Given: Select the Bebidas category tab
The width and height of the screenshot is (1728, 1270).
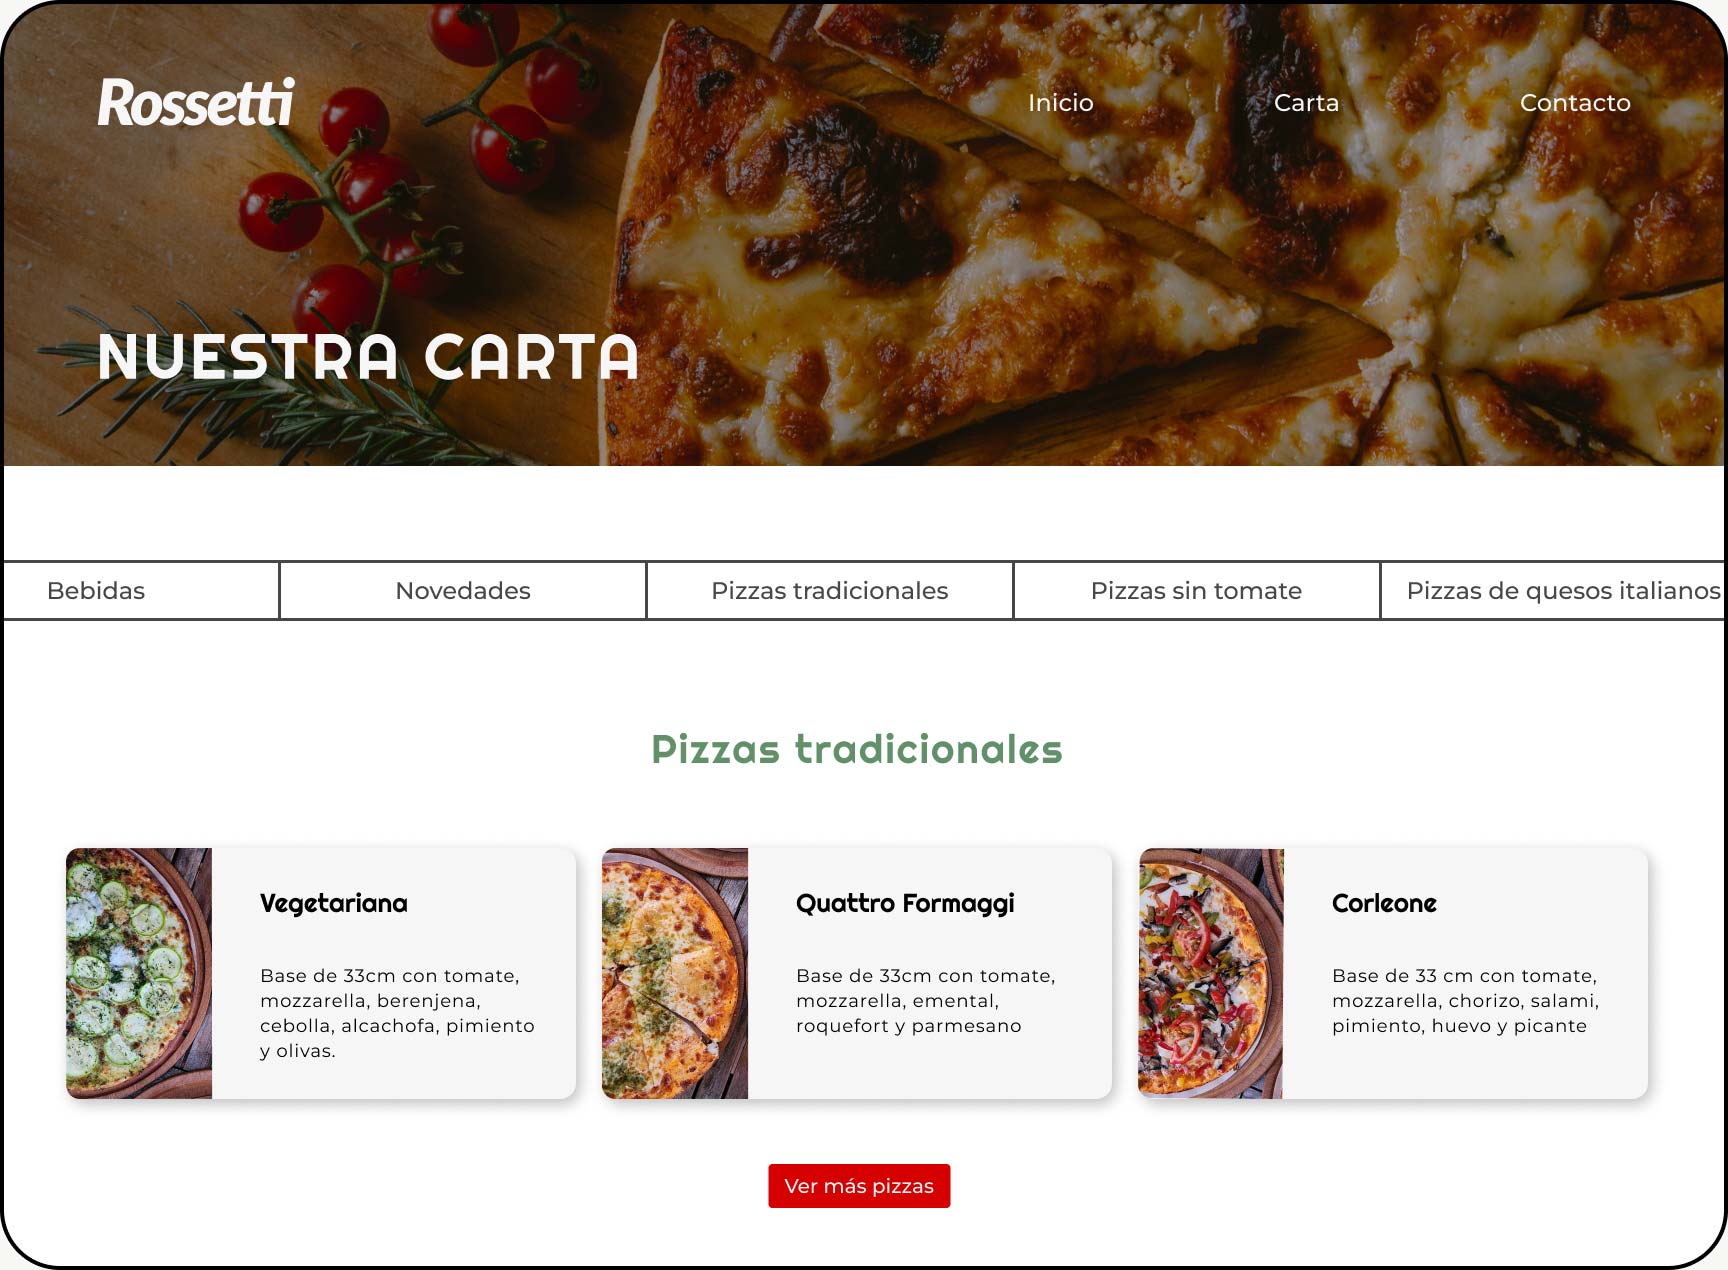Looking at the screenshot, I should 140,591.
